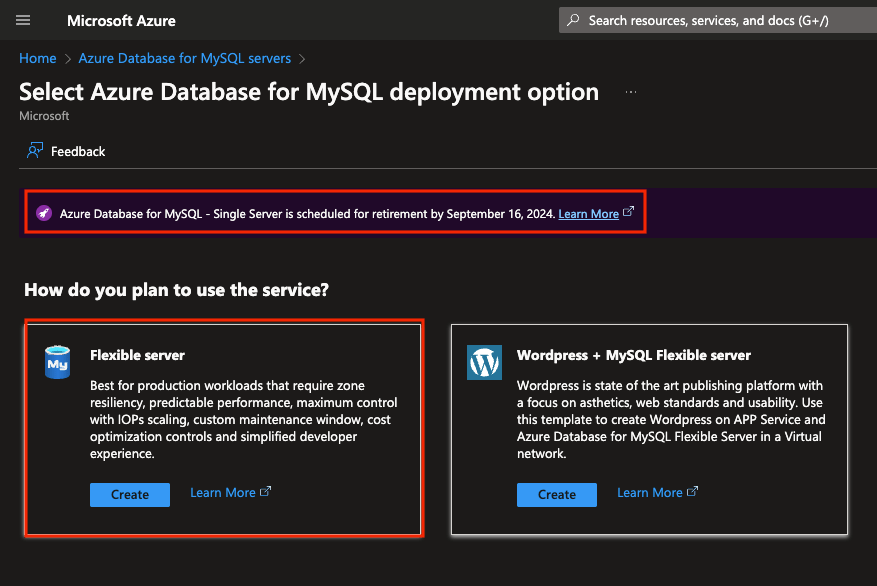The image size is (877, 586).
Task: Open Learn More link for WordPress option
Action: coord(649,493)
